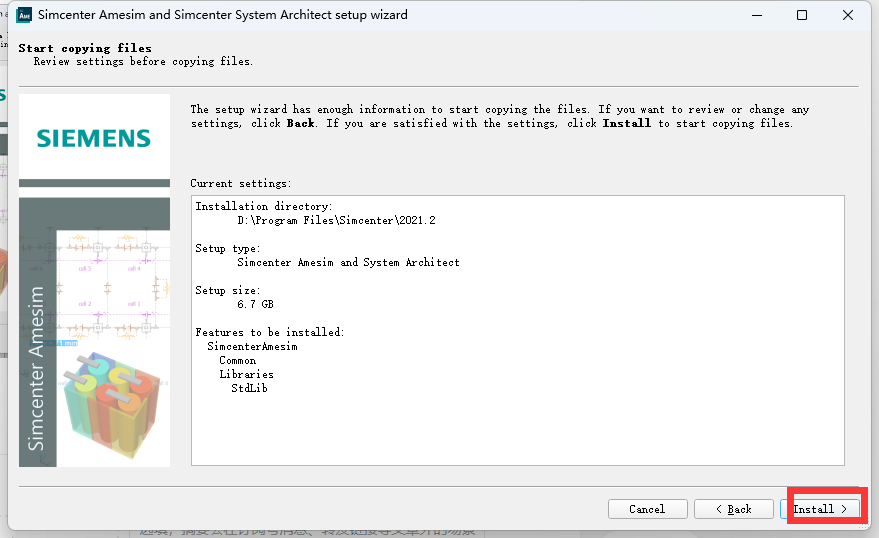Click the 'StdLib' feature entry
Image resolution: width=879 pixels, height=538 pixels.
click(249, 388)
